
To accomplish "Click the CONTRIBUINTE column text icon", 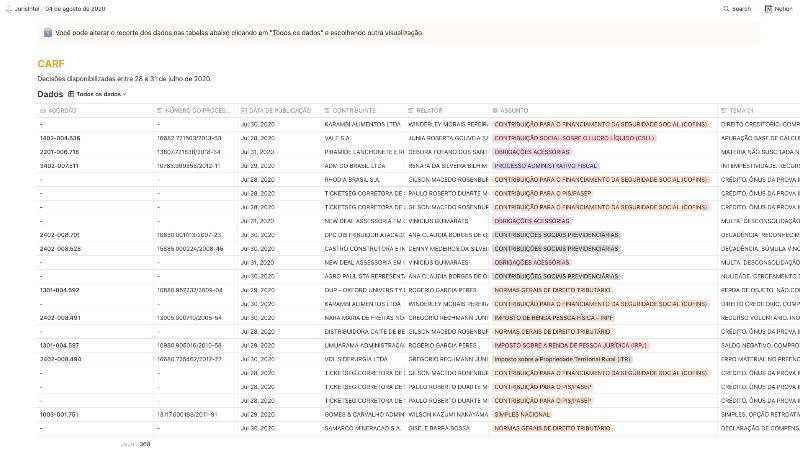I will coord(327,110).
